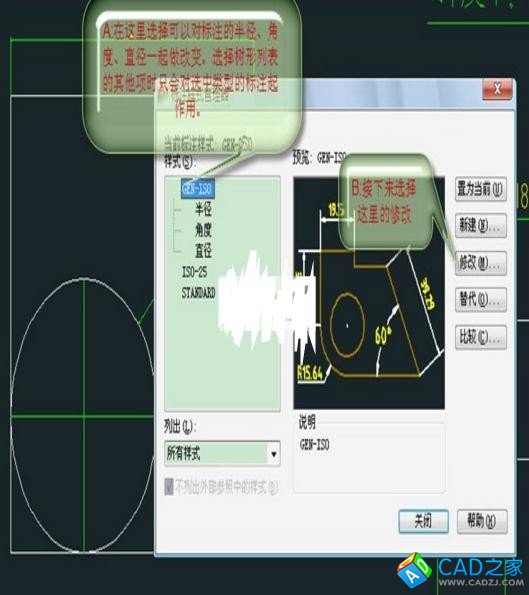
Task: Toggle 不列出外部参照中的样式 checkbox
Action: coord(169,487)
